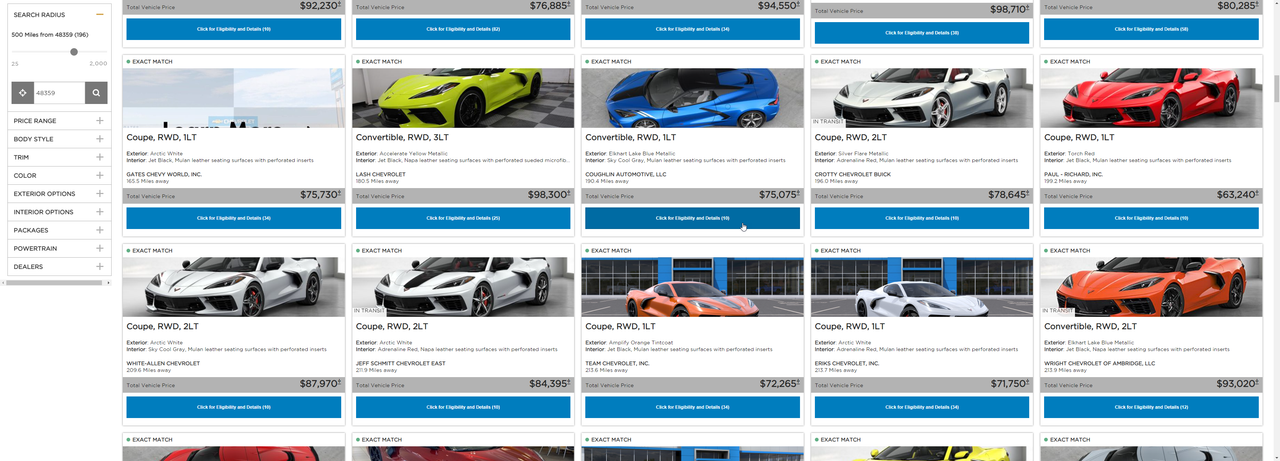Click dealer name TEAM CHEVROLET, INC.
The image size is (1280, 461).
[x=617, y=363]
